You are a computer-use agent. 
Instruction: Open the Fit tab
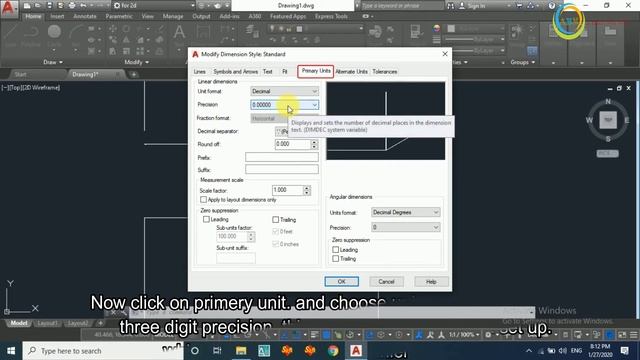coord(284,71)
